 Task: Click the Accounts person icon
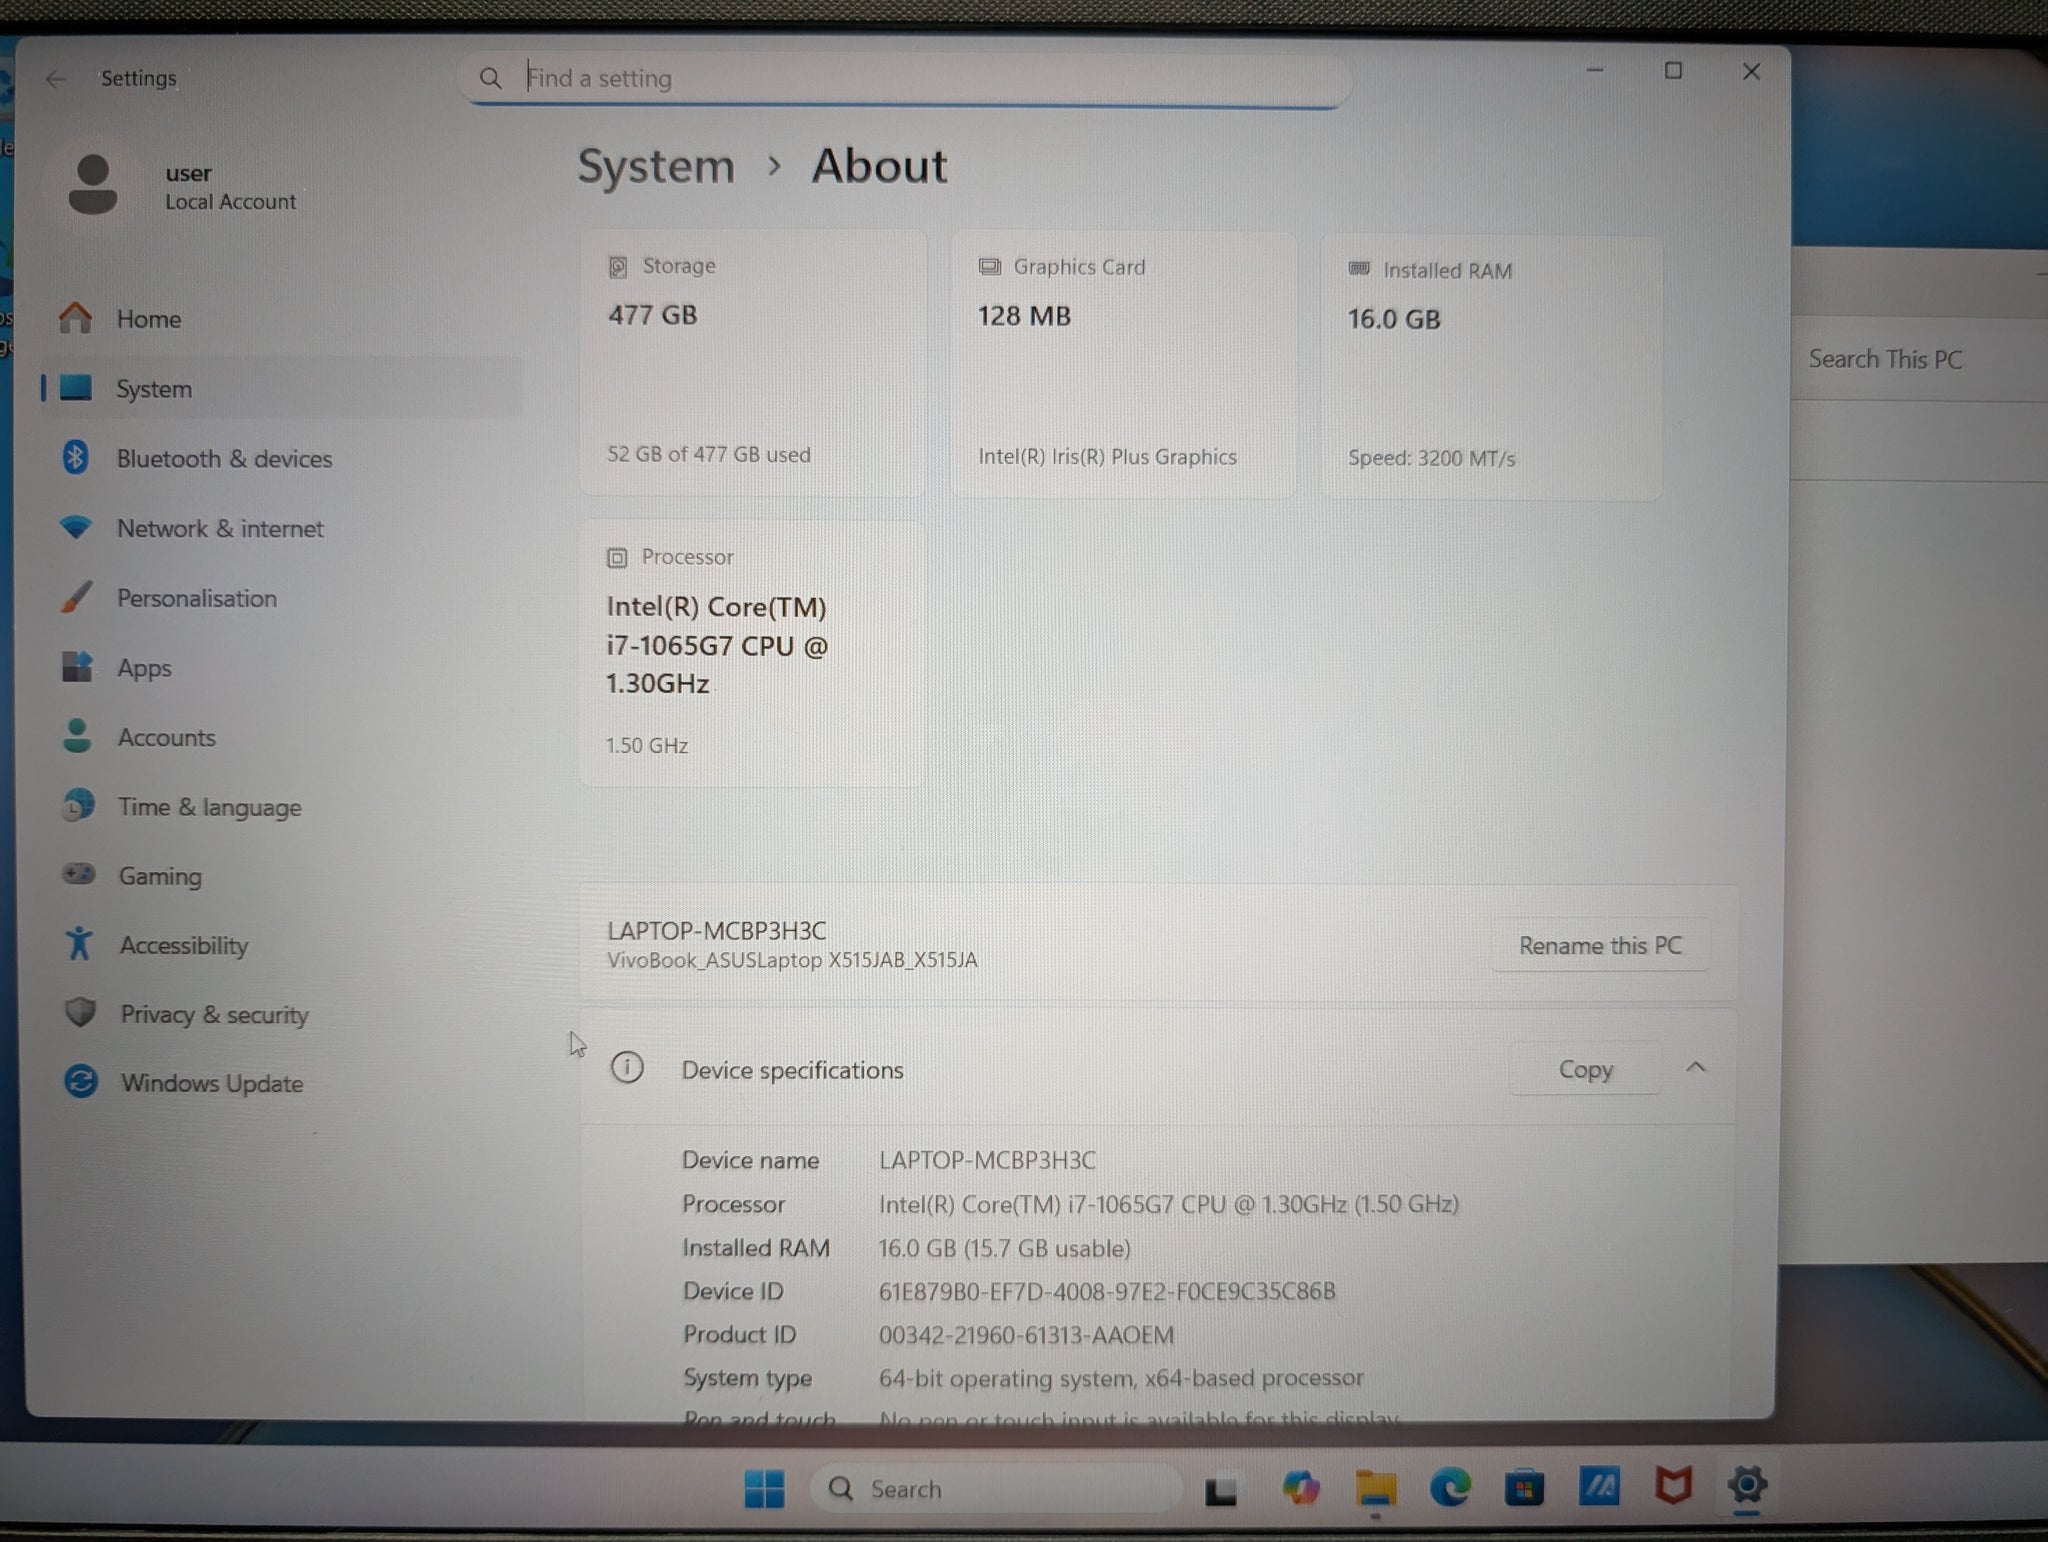point(77,736)
